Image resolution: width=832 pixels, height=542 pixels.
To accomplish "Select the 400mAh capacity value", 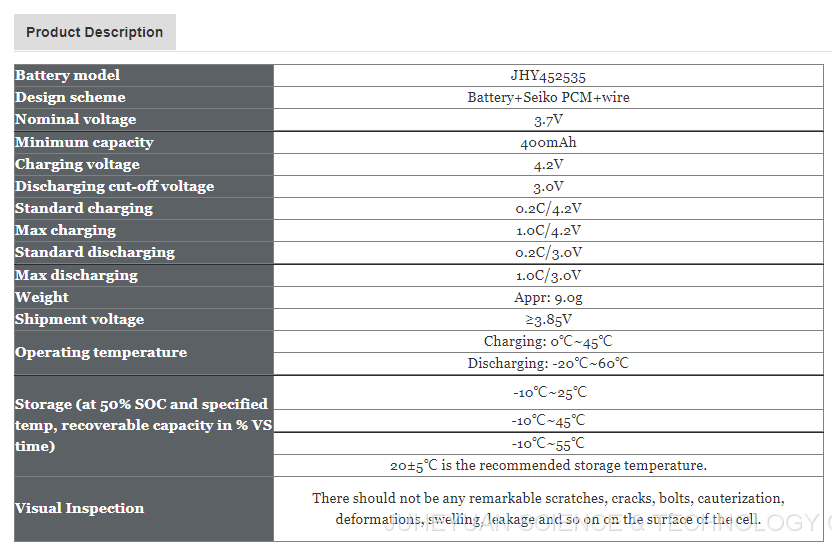I will pos(548,142).
